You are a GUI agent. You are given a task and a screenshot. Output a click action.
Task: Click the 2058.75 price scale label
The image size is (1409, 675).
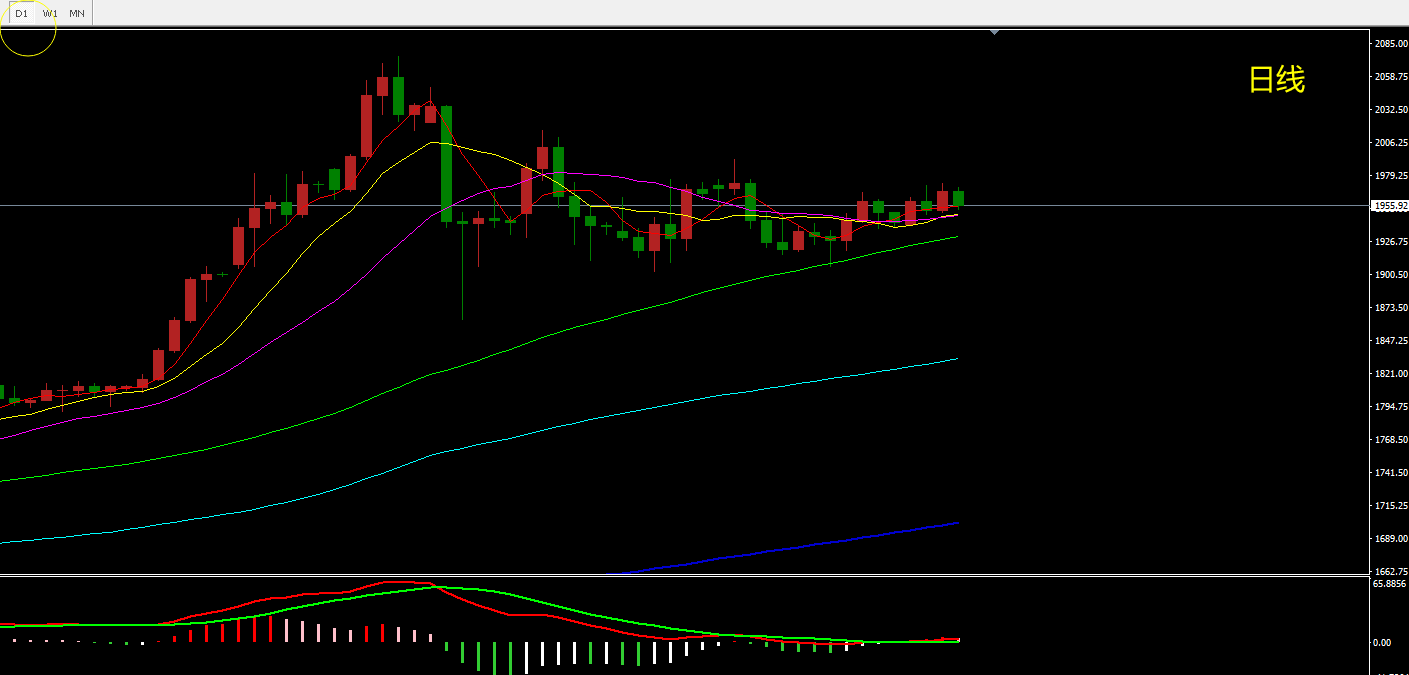(1391, 77)
